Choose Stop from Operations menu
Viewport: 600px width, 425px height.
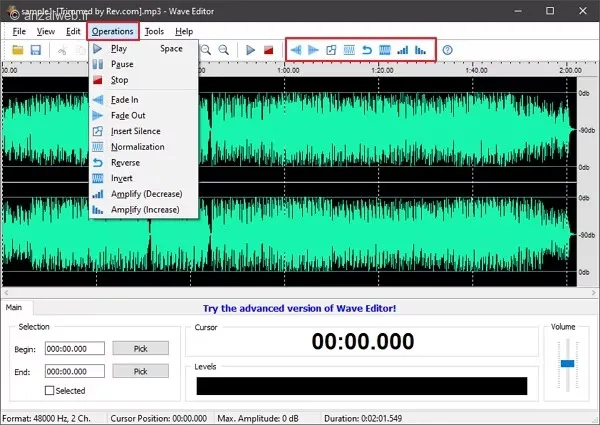point(143,80)
